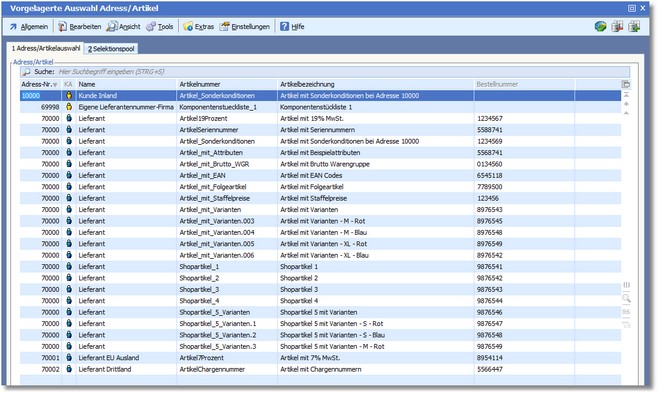Select the Lieferant EU Ausland row

tap(320, 358)
